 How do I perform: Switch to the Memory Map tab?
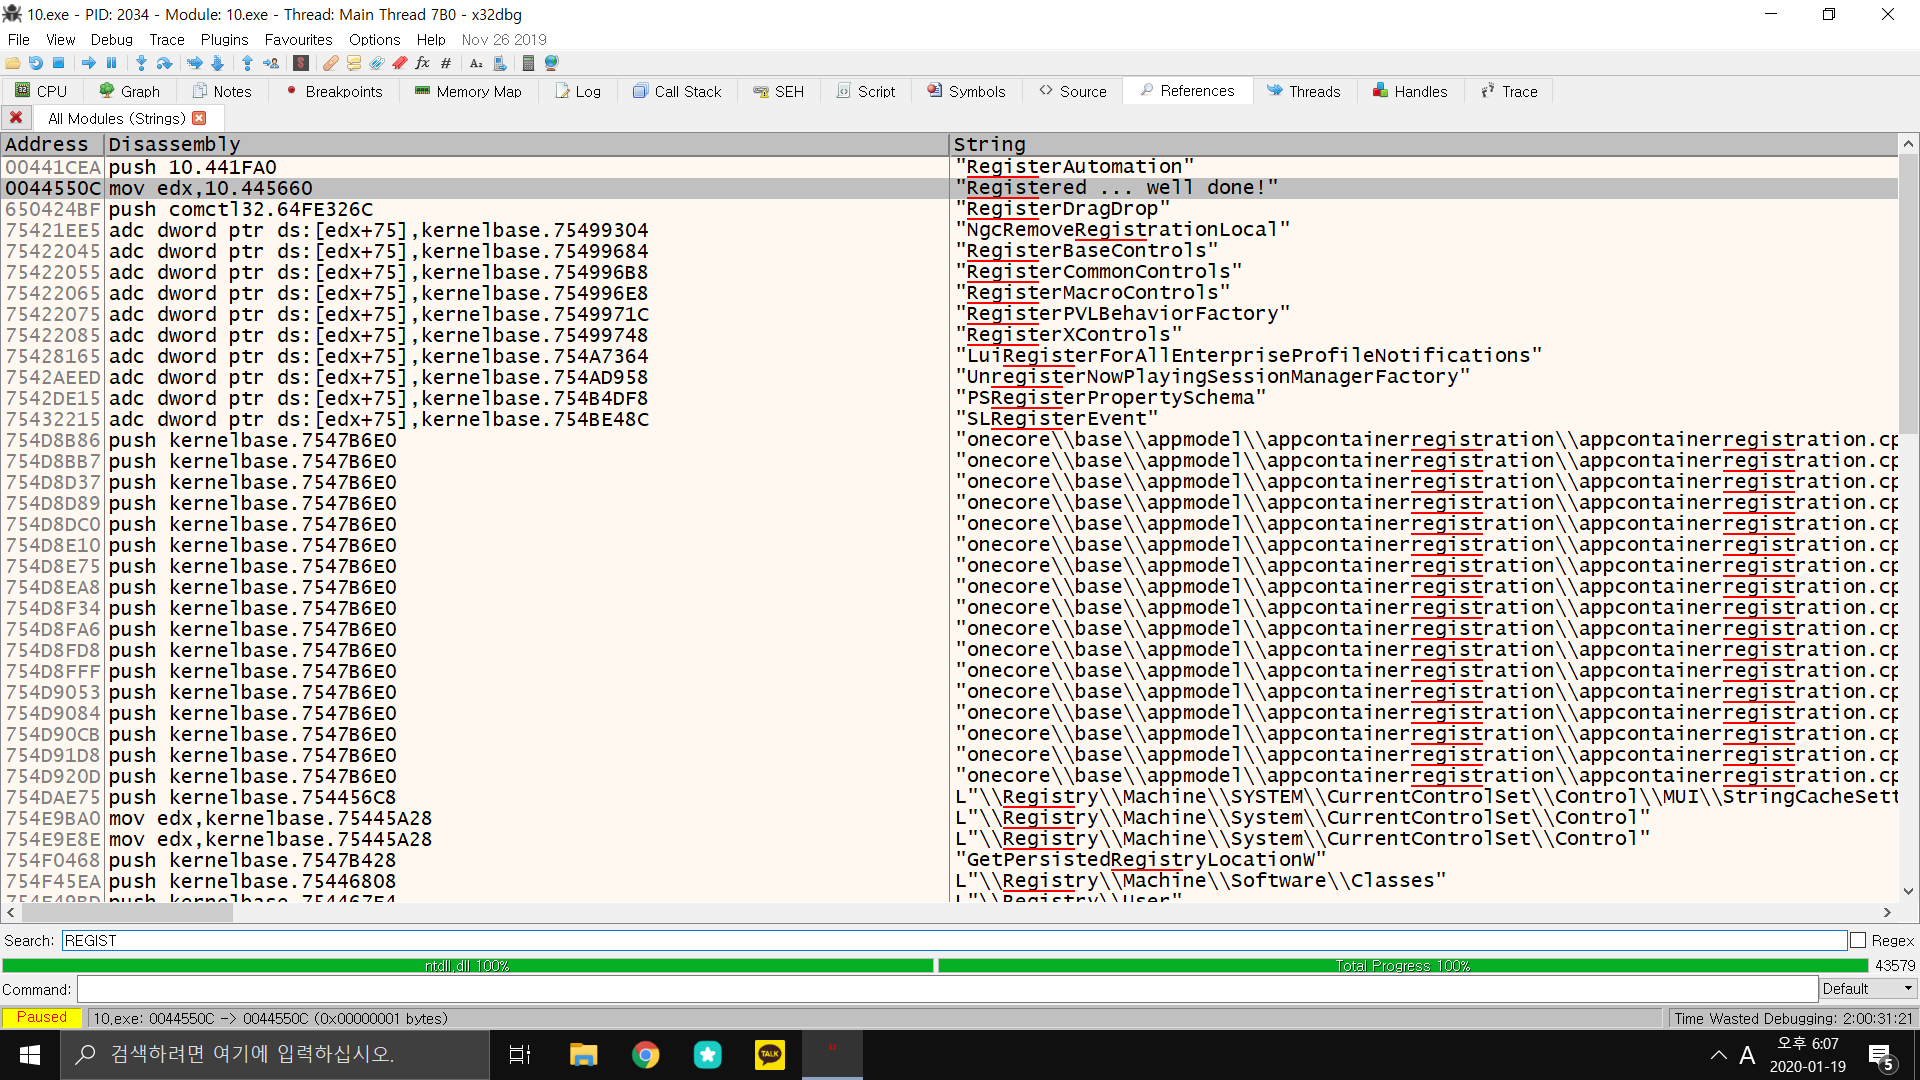(468, 91)
